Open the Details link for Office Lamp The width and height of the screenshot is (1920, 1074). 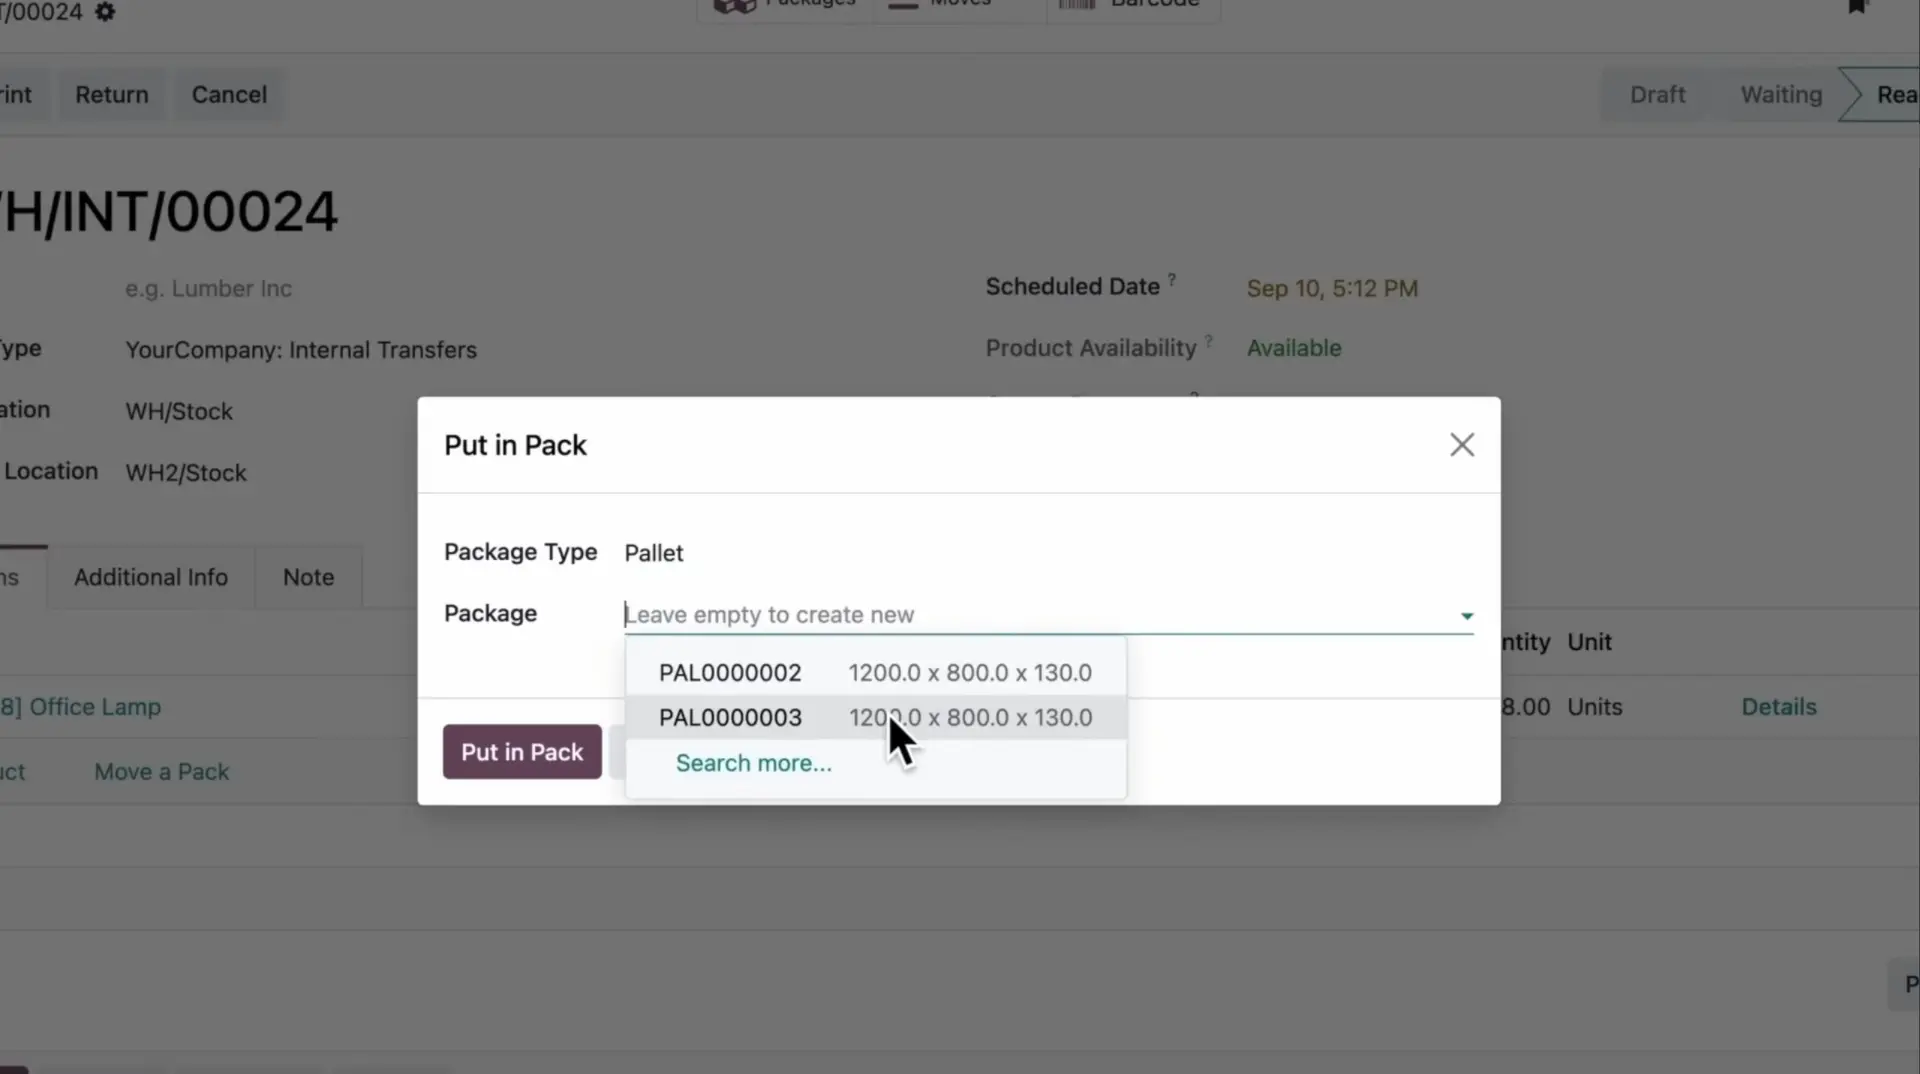1778,707
